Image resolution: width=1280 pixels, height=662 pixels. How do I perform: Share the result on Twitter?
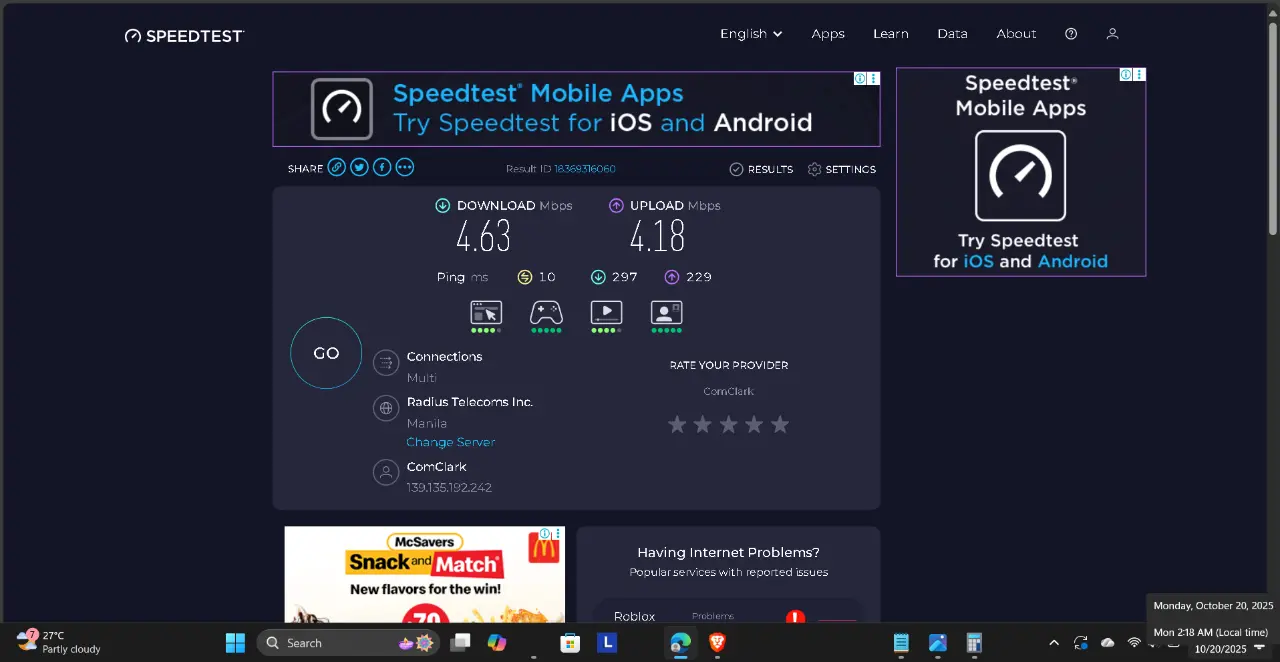[359, 168]
